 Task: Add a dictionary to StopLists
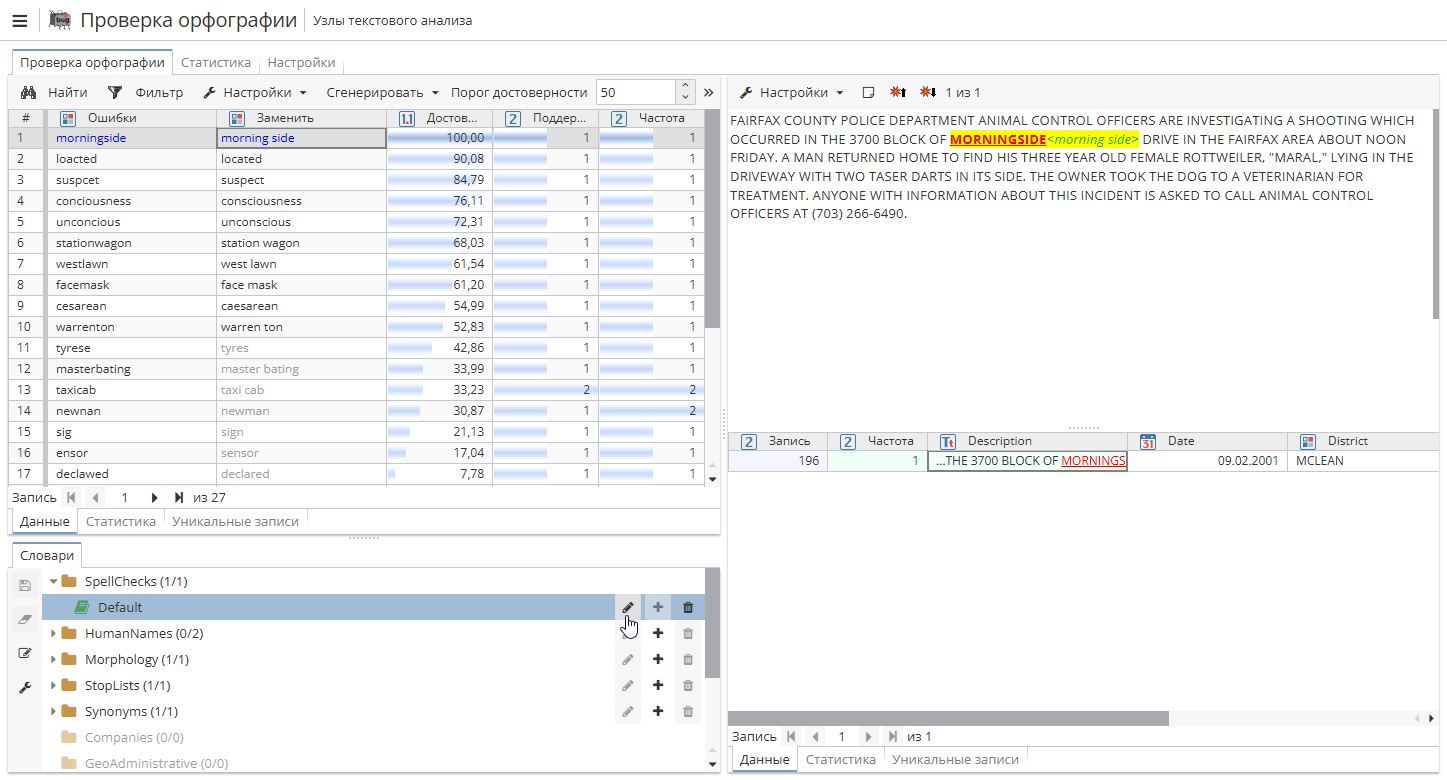[x=658, y=685]
